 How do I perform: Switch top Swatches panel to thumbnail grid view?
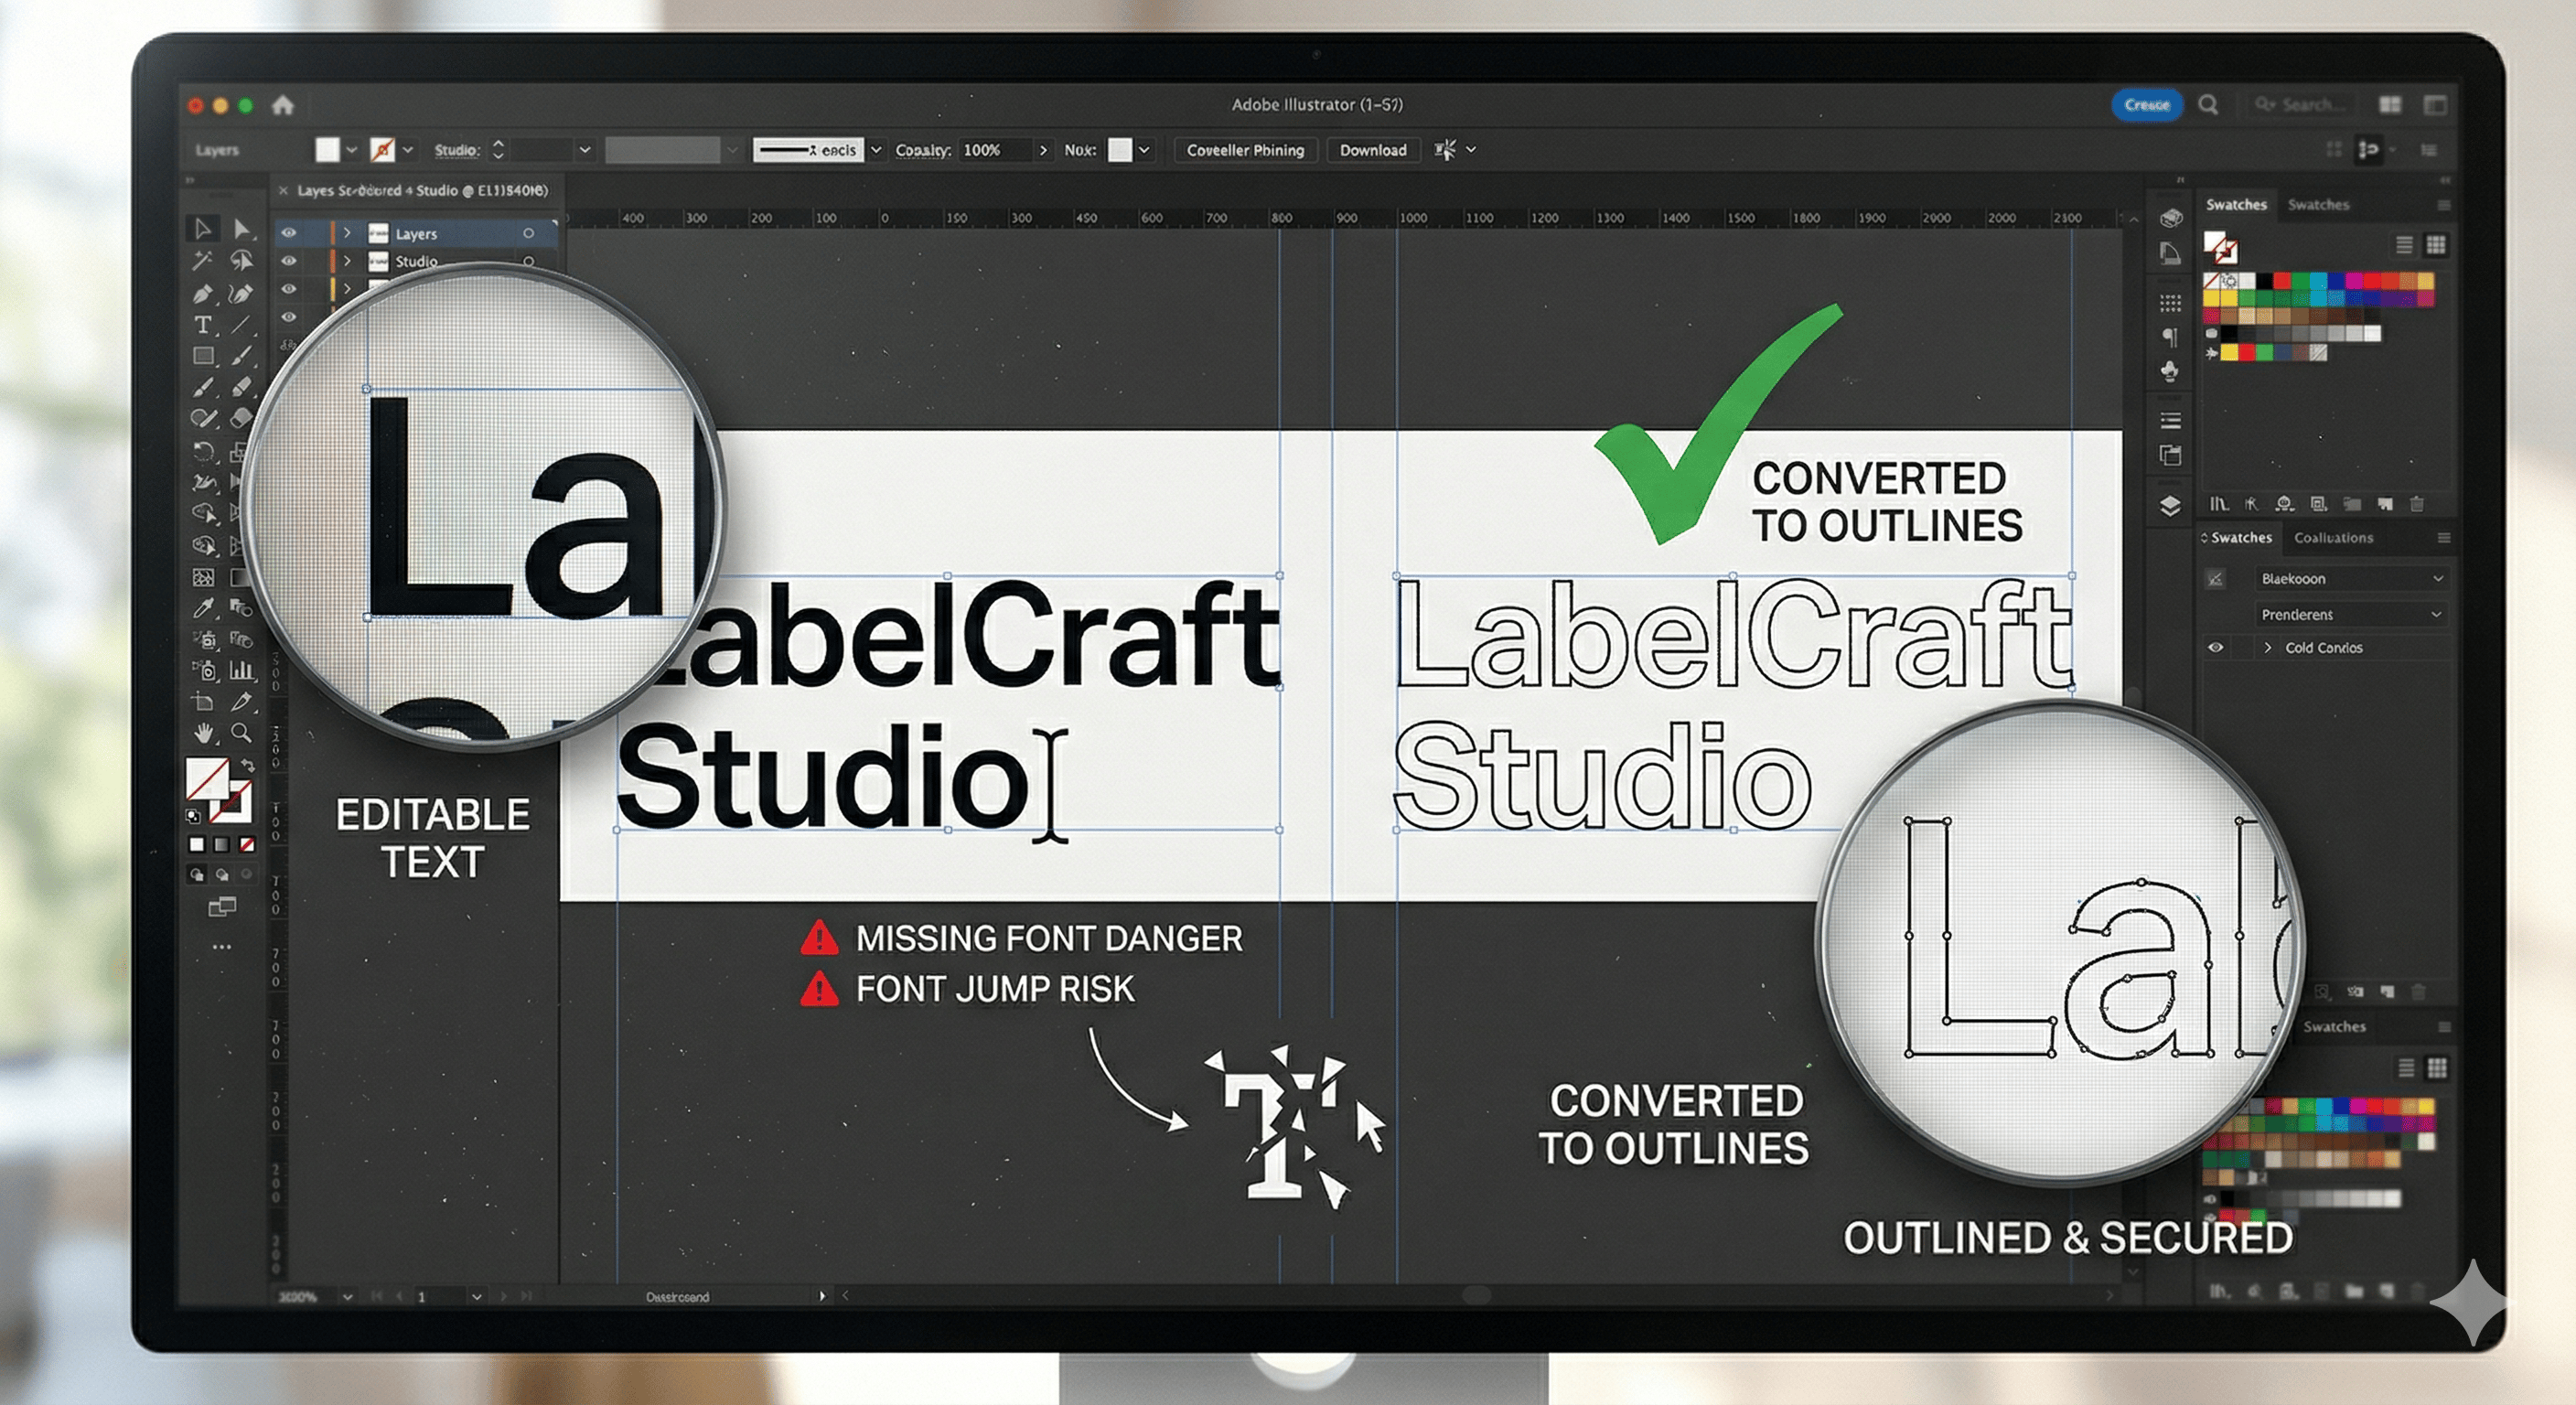pos(2436,245)
